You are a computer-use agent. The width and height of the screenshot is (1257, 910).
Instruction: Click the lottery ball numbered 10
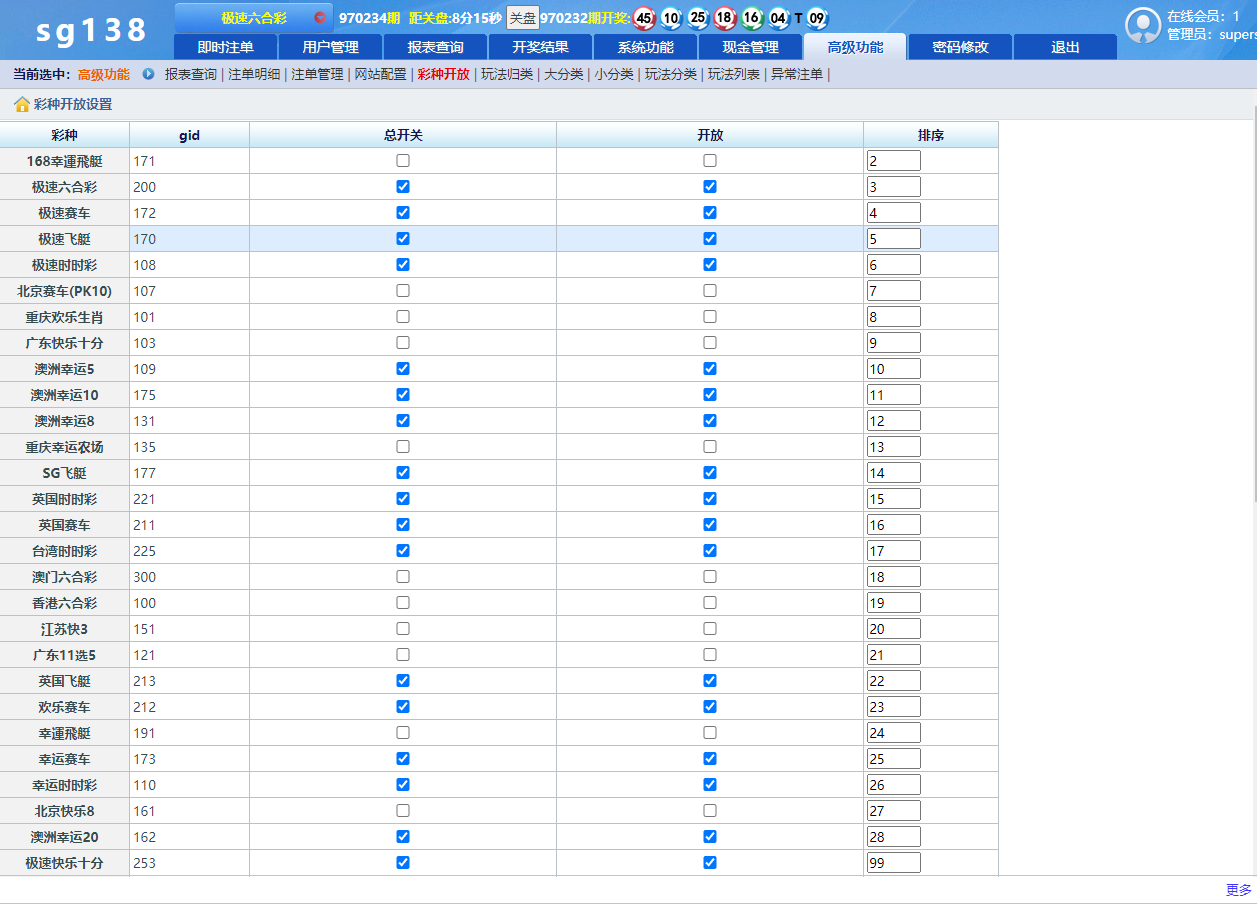(x=671, y=18)
